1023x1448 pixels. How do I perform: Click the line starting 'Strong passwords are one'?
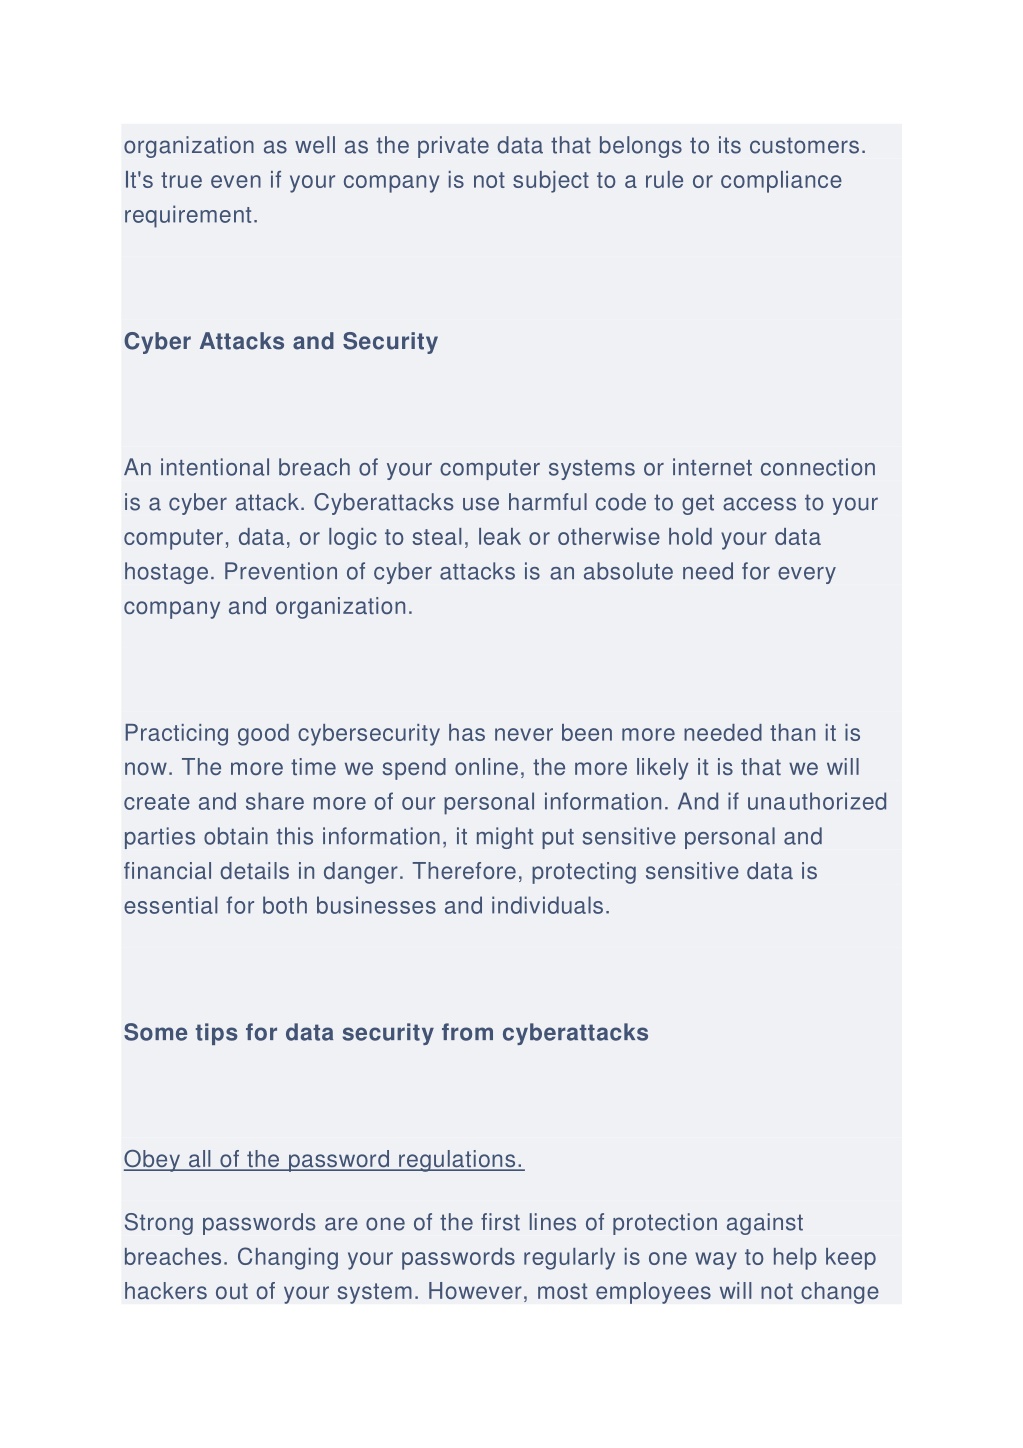464,1223
